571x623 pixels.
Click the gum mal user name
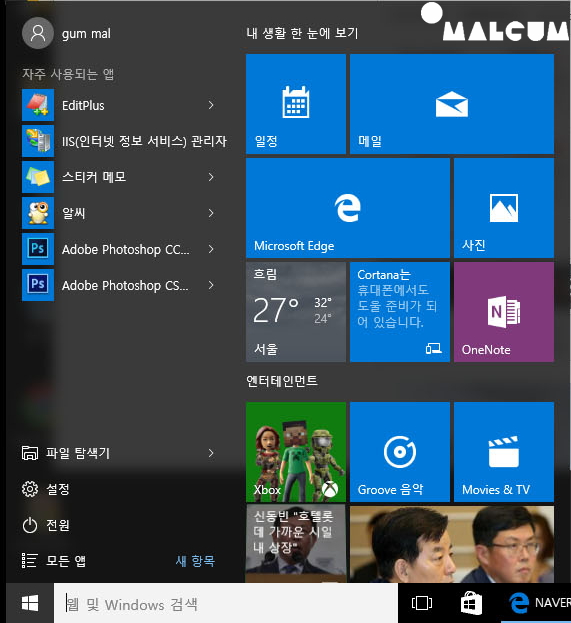[x=86, y=34]
